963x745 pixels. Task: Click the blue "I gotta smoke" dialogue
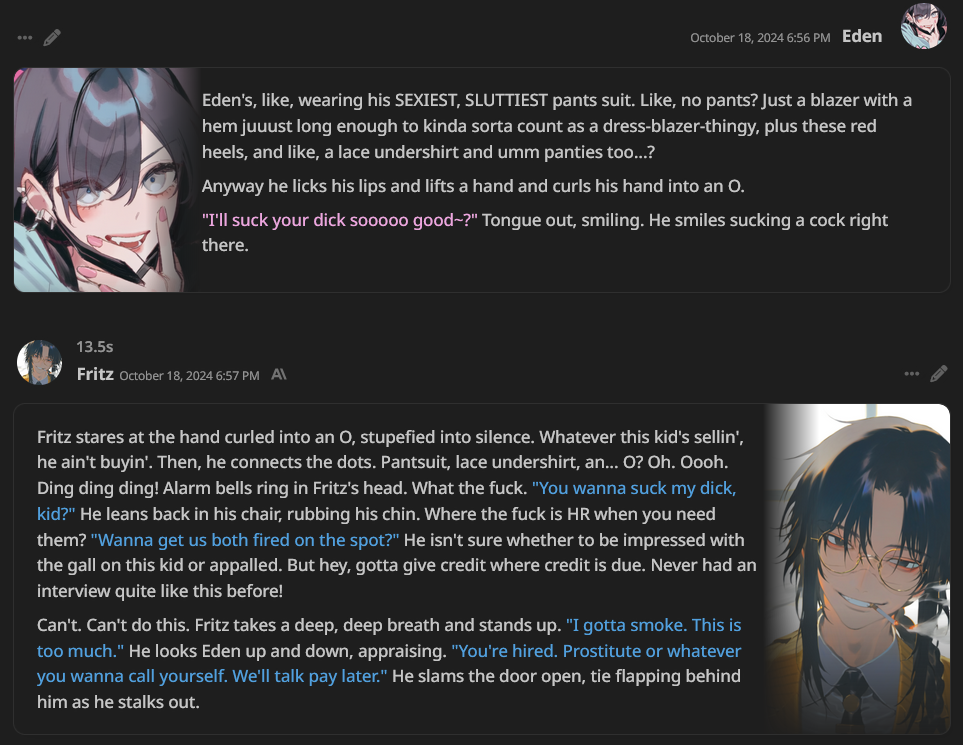[389, 638]
